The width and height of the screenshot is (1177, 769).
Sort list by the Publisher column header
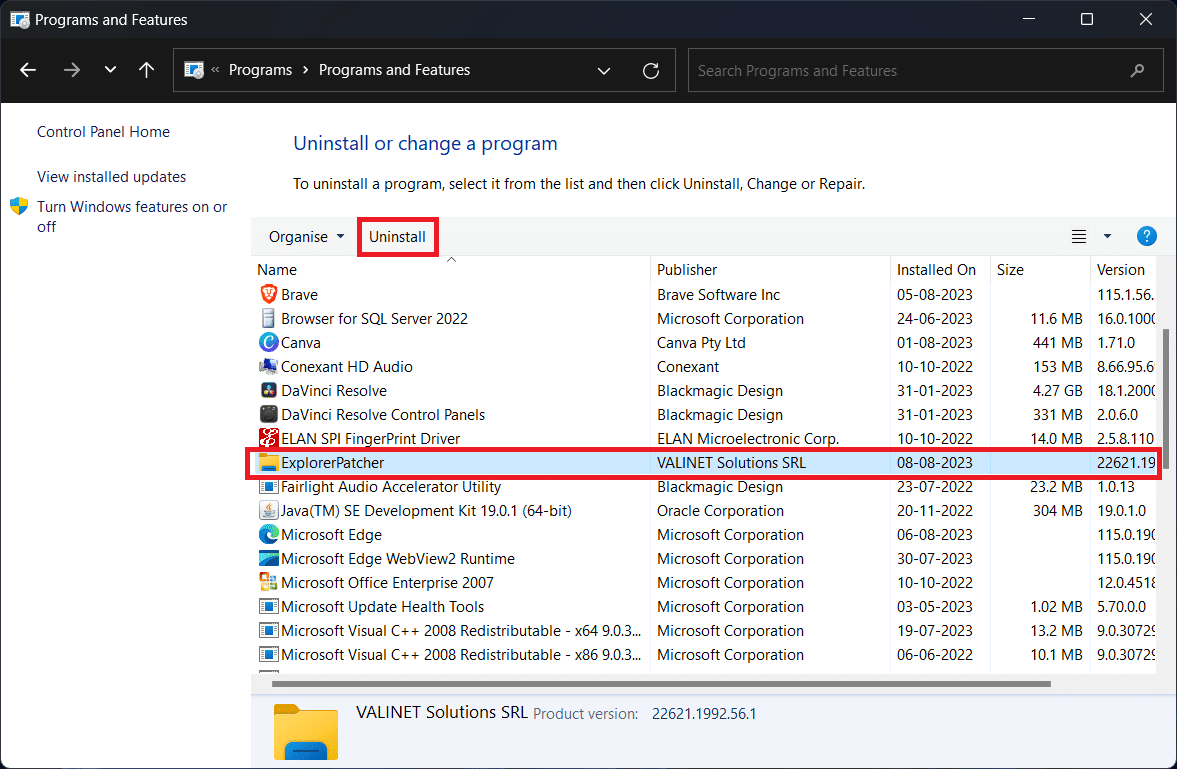(686, 269)
